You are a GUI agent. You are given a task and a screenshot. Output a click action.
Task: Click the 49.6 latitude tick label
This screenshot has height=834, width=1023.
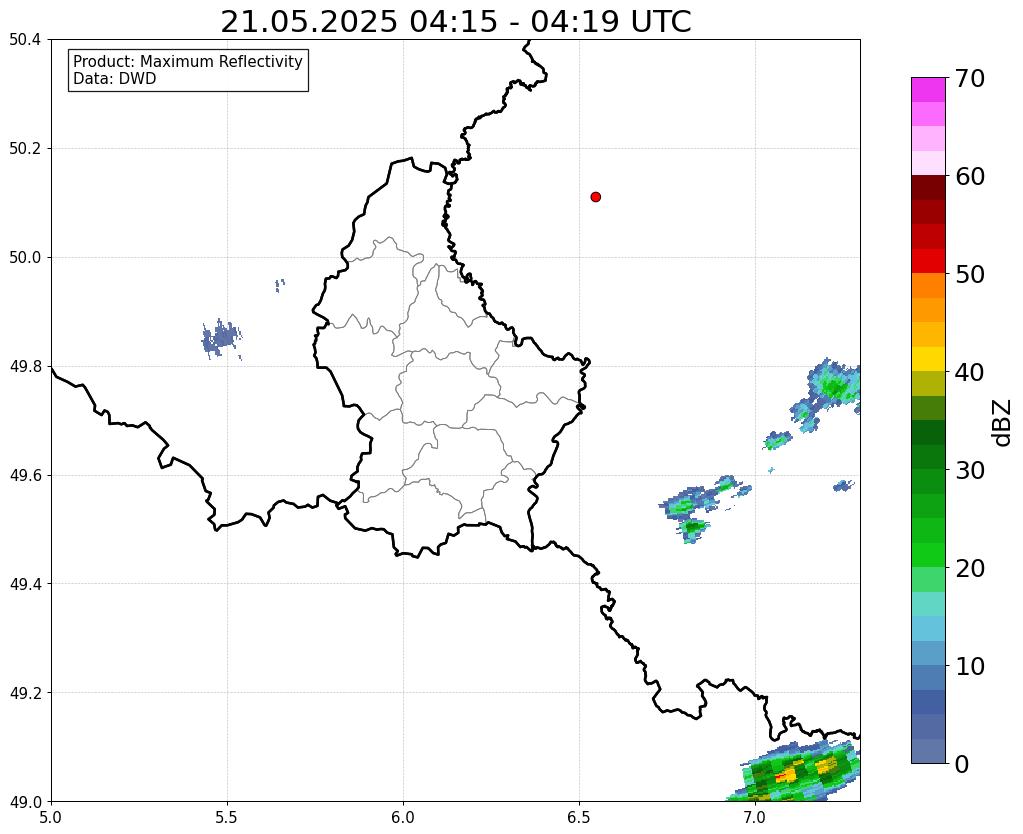(x=25, y=475)
